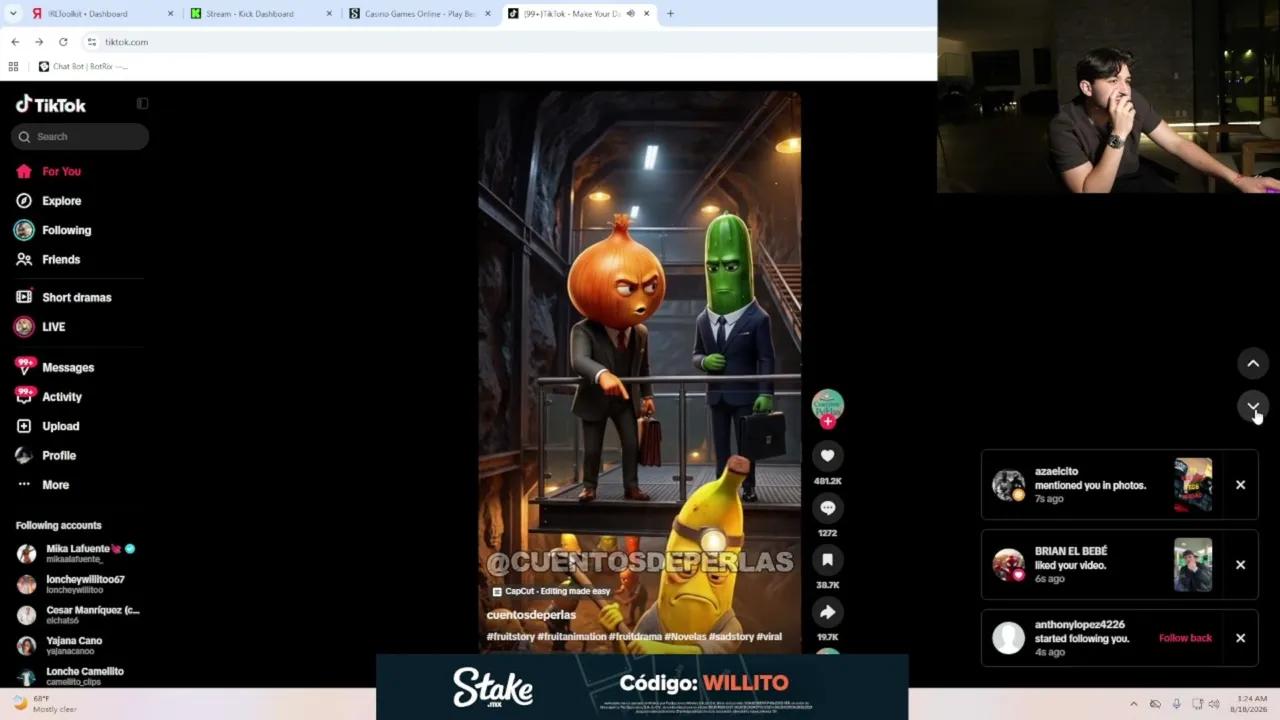Mute the TikTok tab audio icon
This screenshot has width=1280, height=720.
pyautogui.click(x=630, y=14)
